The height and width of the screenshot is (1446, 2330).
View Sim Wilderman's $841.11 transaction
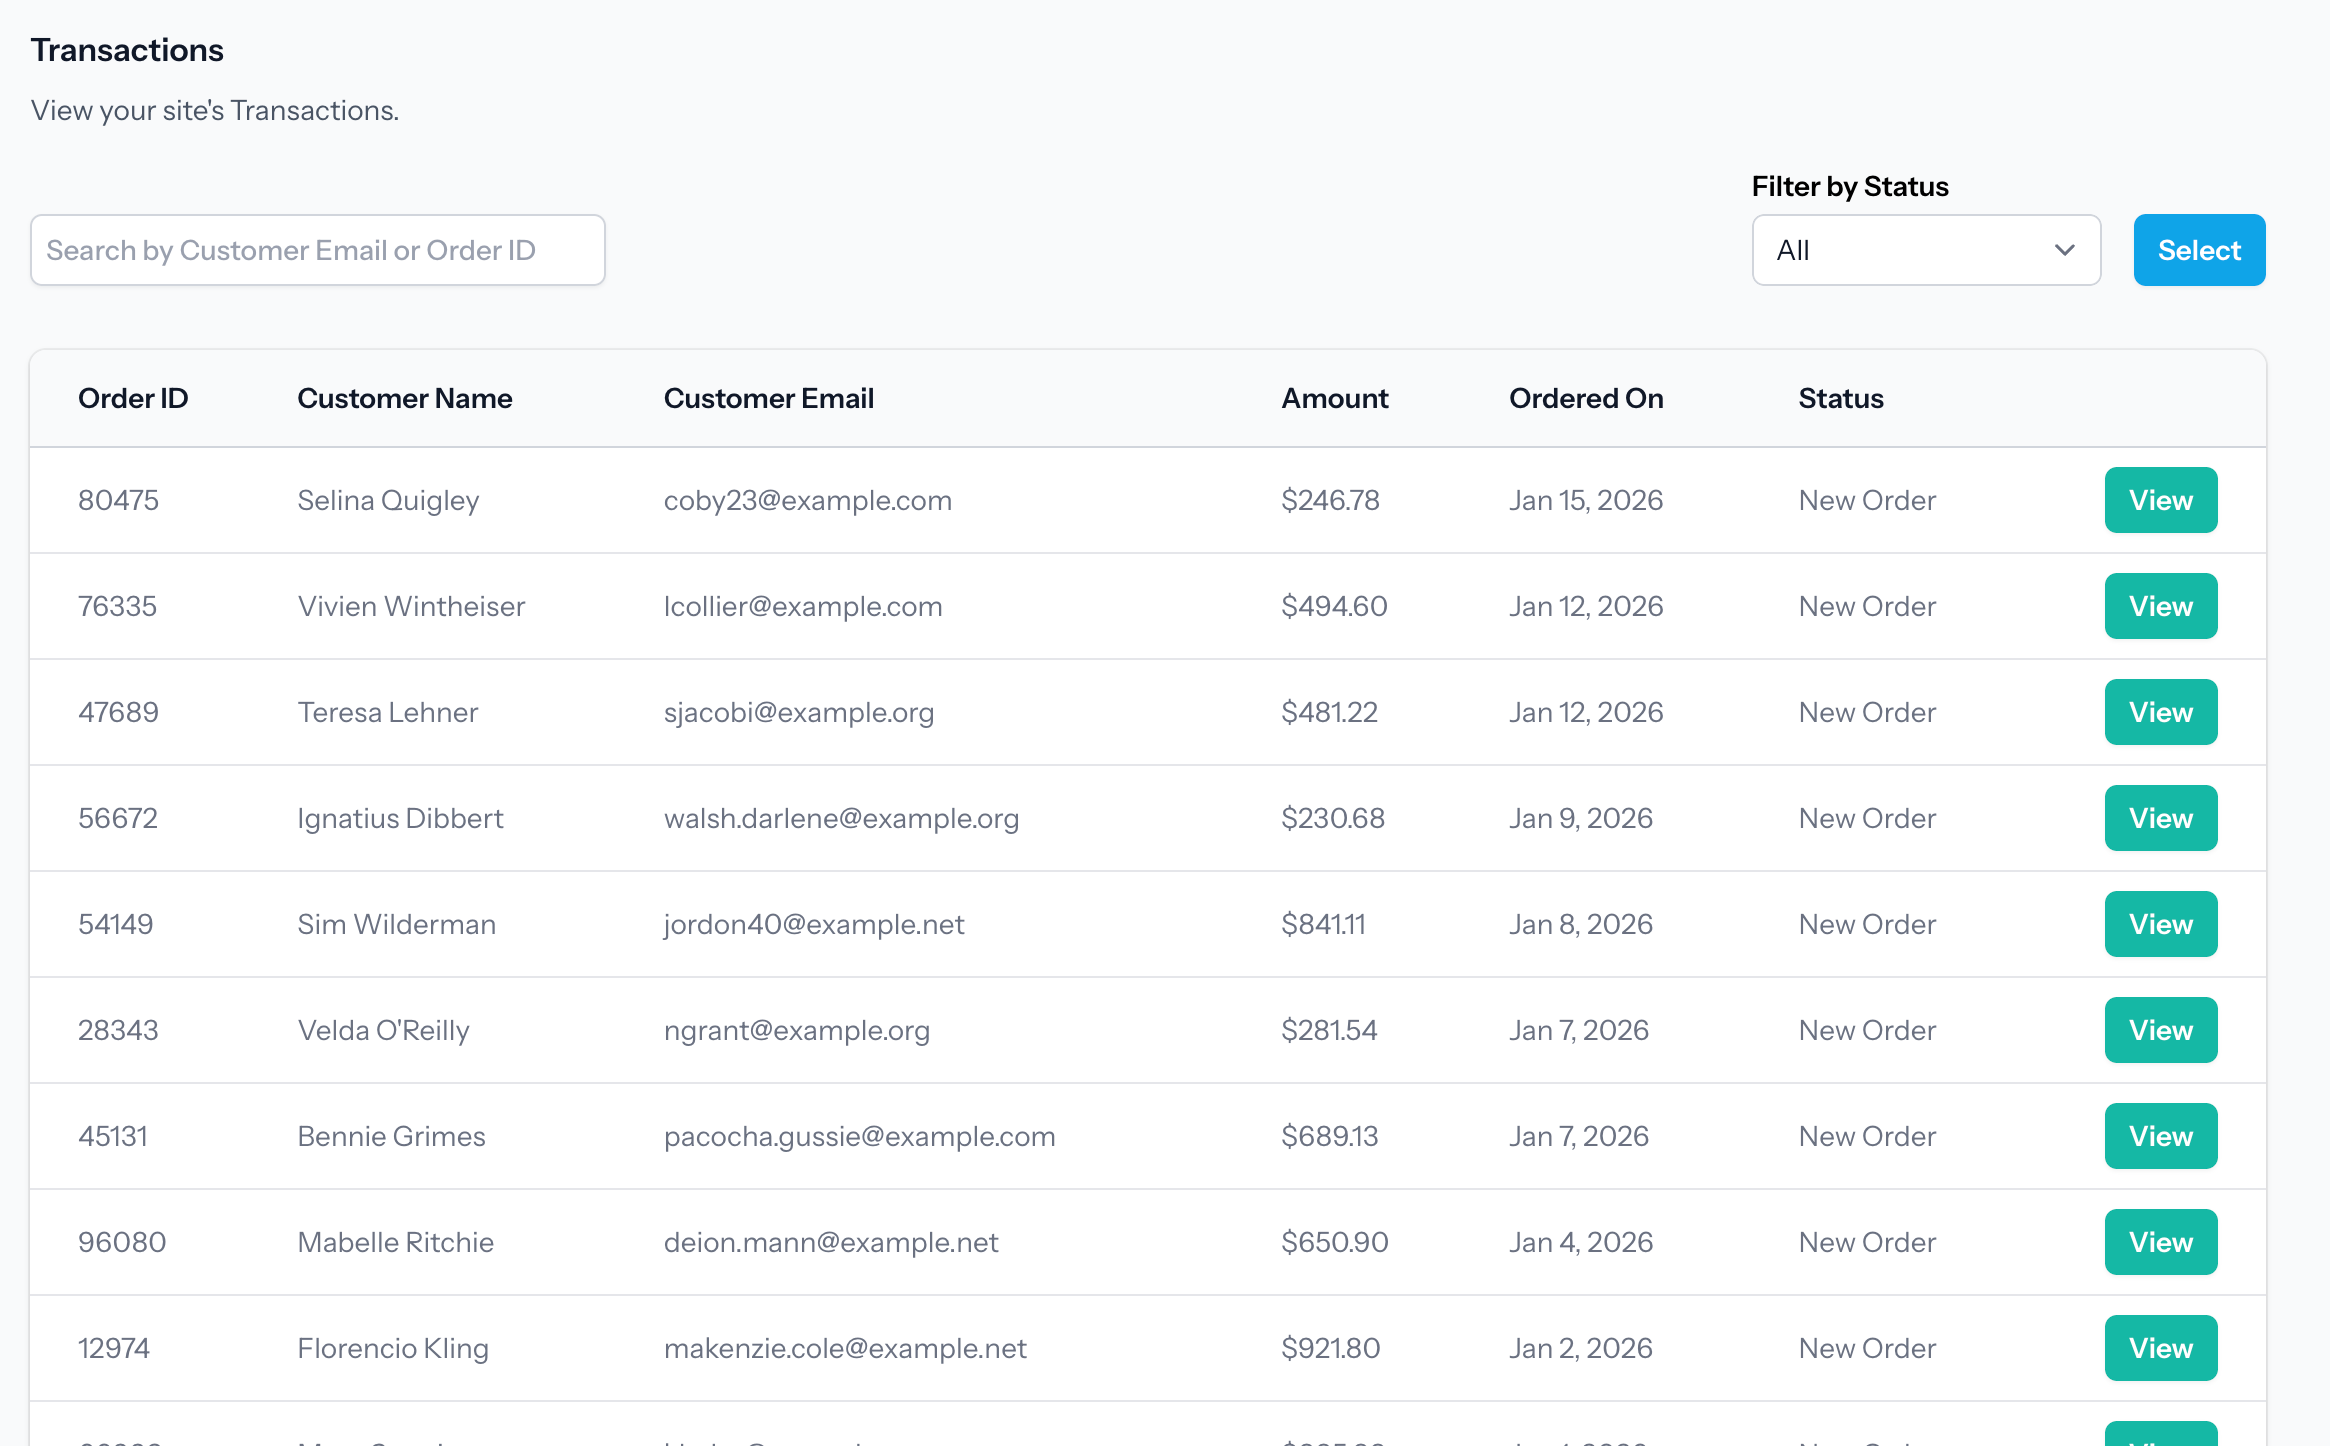pos(2160,924)
